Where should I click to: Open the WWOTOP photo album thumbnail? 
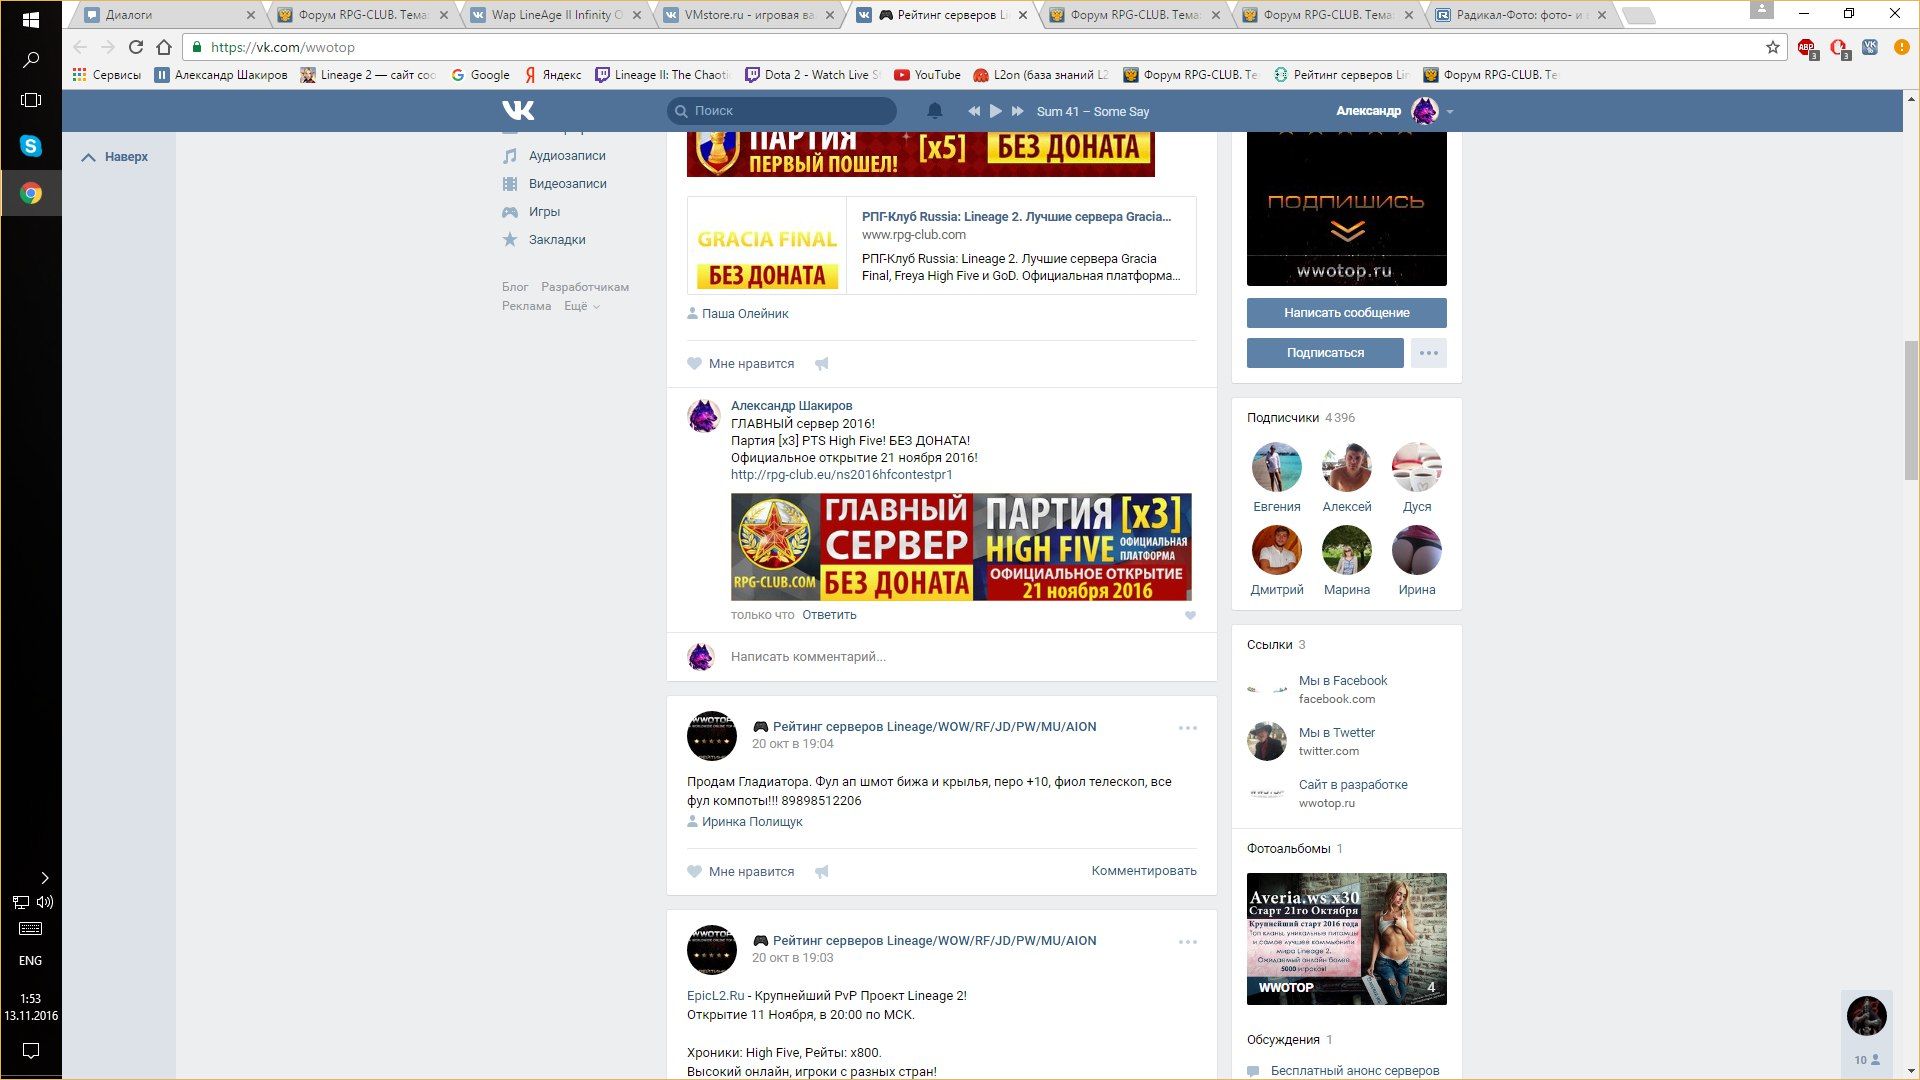coord(1346,939)
